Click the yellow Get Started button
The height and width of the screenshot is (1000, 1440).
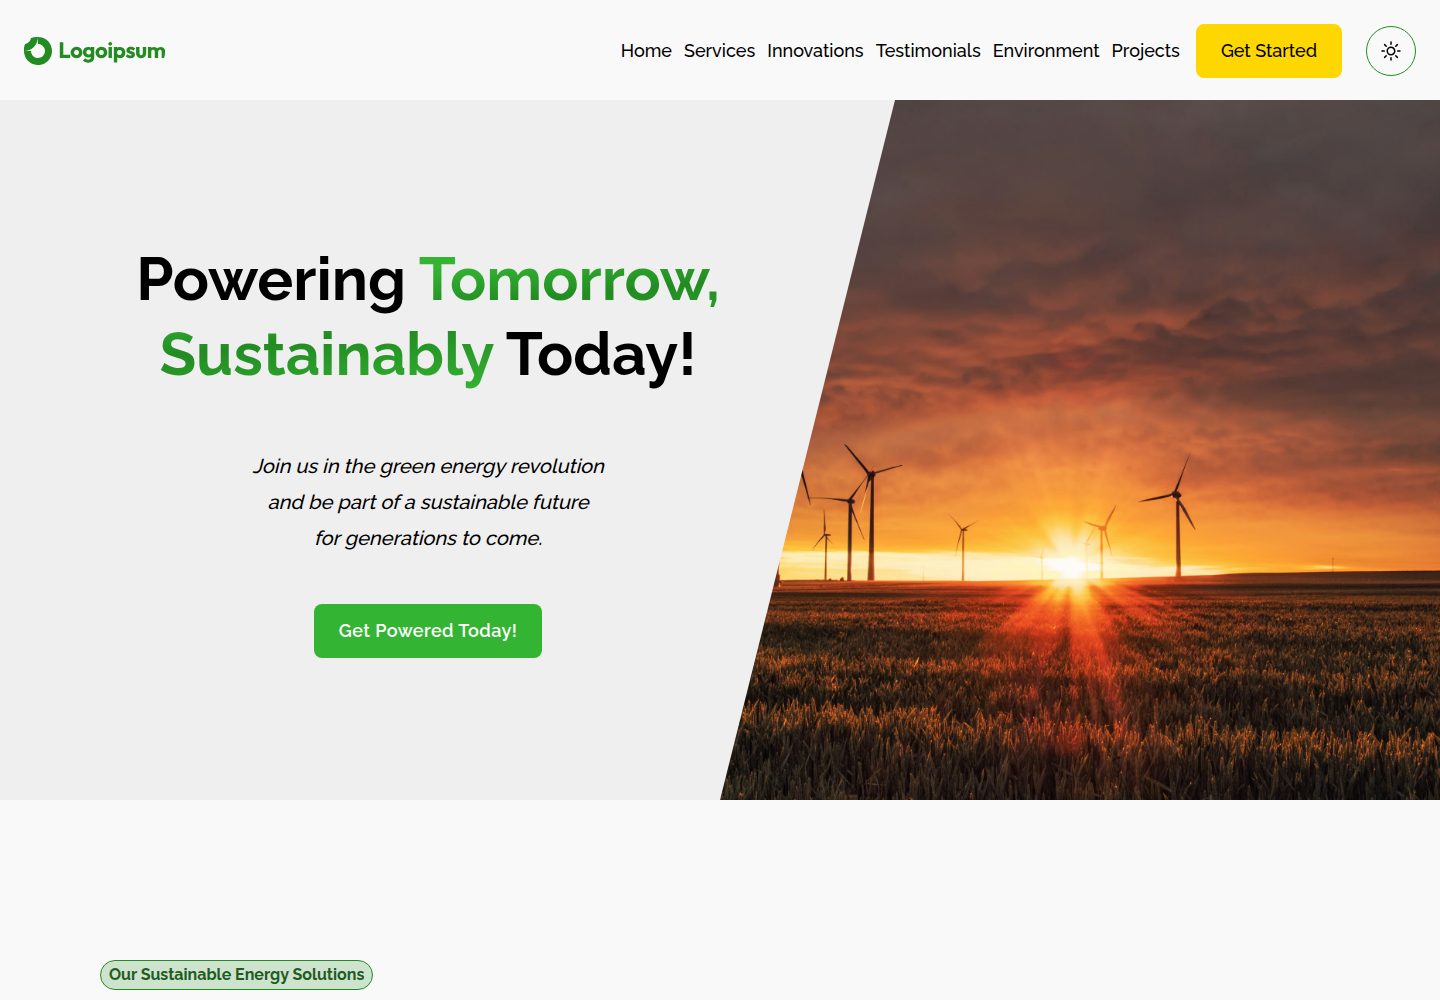1269,51
